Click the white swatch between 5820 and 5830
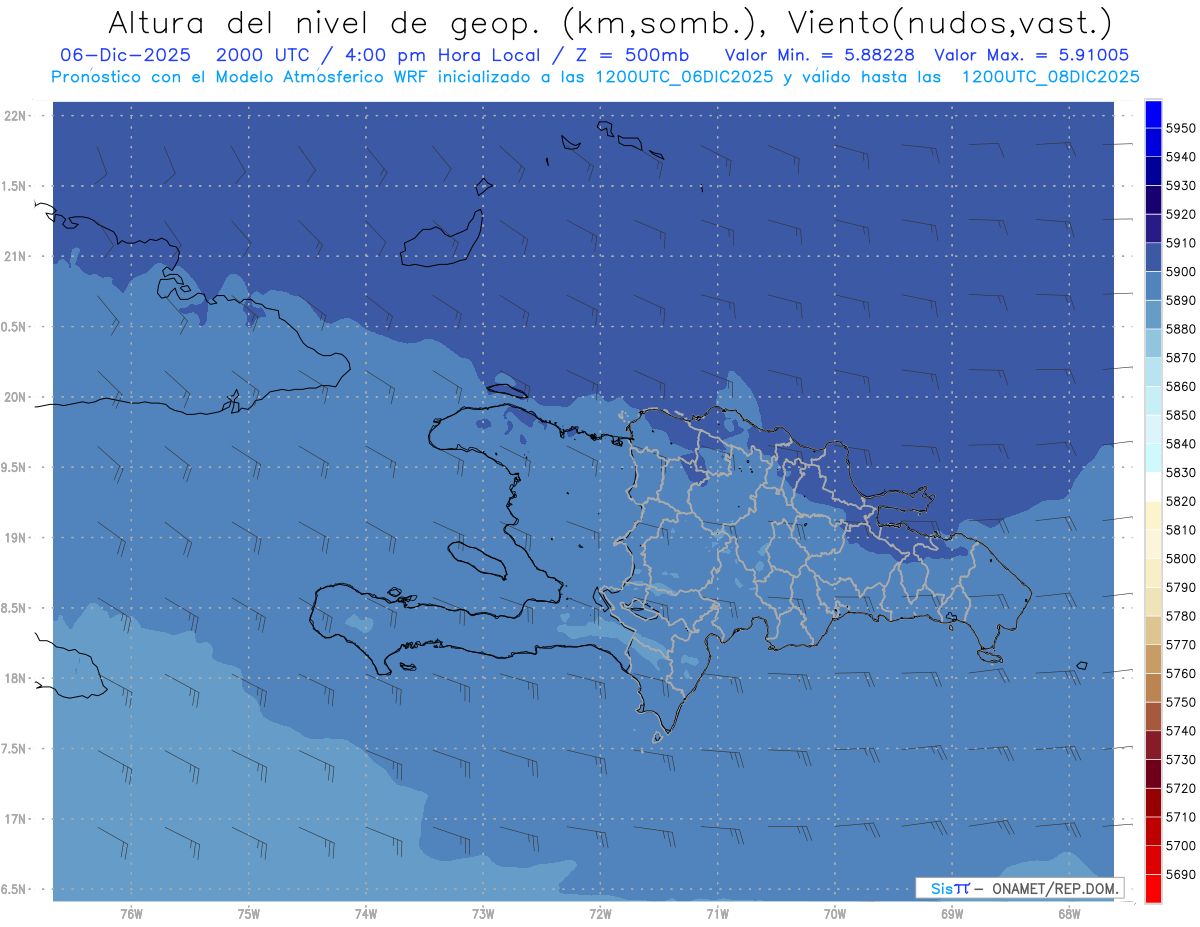Viewport: 1200px width, 927px height. tap(1153, 487)
